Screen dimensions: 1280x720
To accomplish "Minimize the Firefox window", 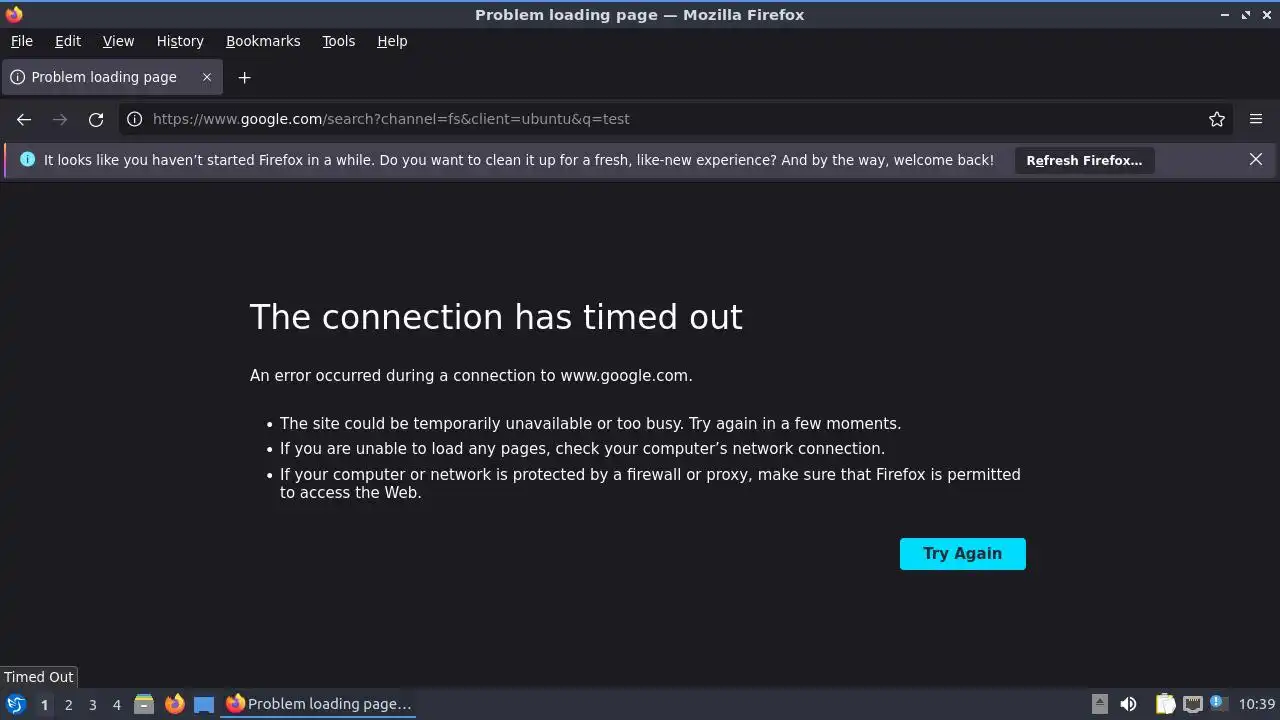I will tap(1225, 15).
